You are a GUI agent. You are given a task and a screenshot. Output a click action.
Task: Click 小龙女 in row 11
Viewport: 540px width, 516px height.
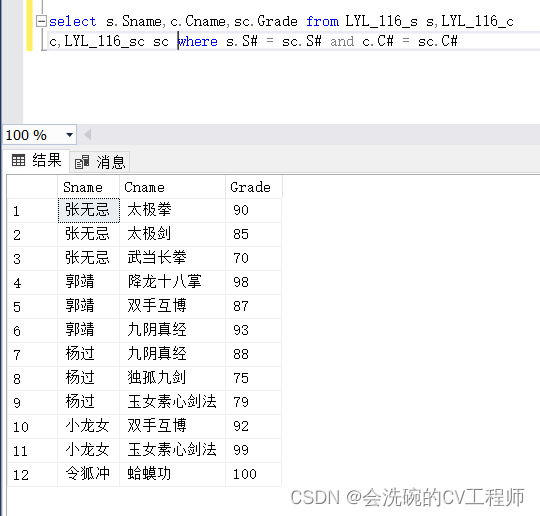click(89, 450)
